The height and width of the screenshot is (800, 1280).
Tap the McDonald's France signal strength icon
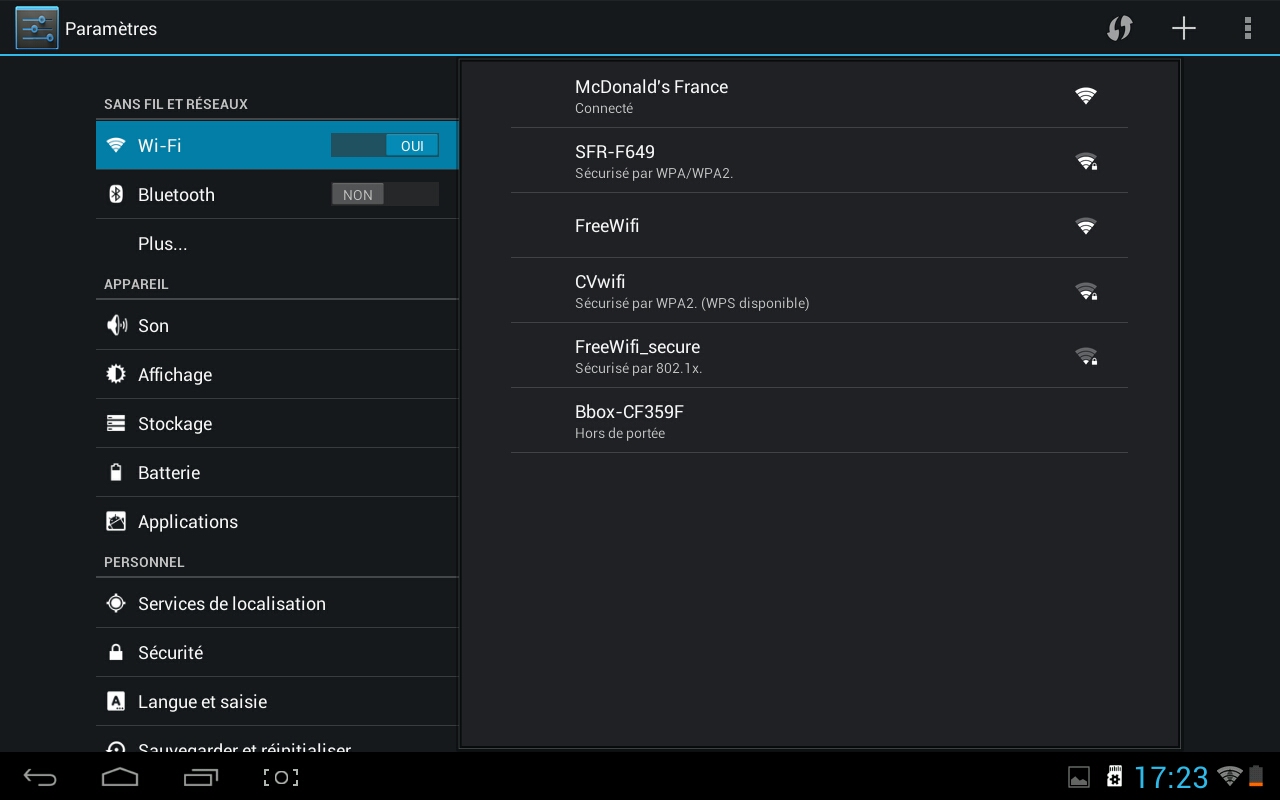coord(1086,95)
